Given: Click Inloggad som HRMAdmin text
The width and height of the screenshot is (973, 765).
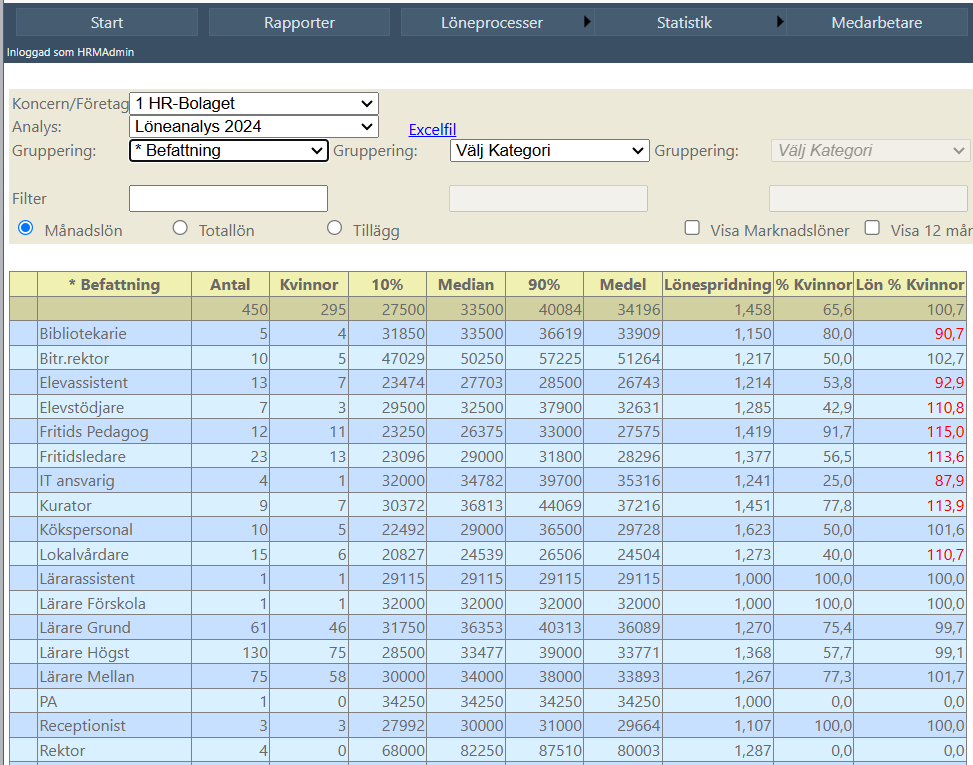Looking at the screenshot, I should pos(70,52).
